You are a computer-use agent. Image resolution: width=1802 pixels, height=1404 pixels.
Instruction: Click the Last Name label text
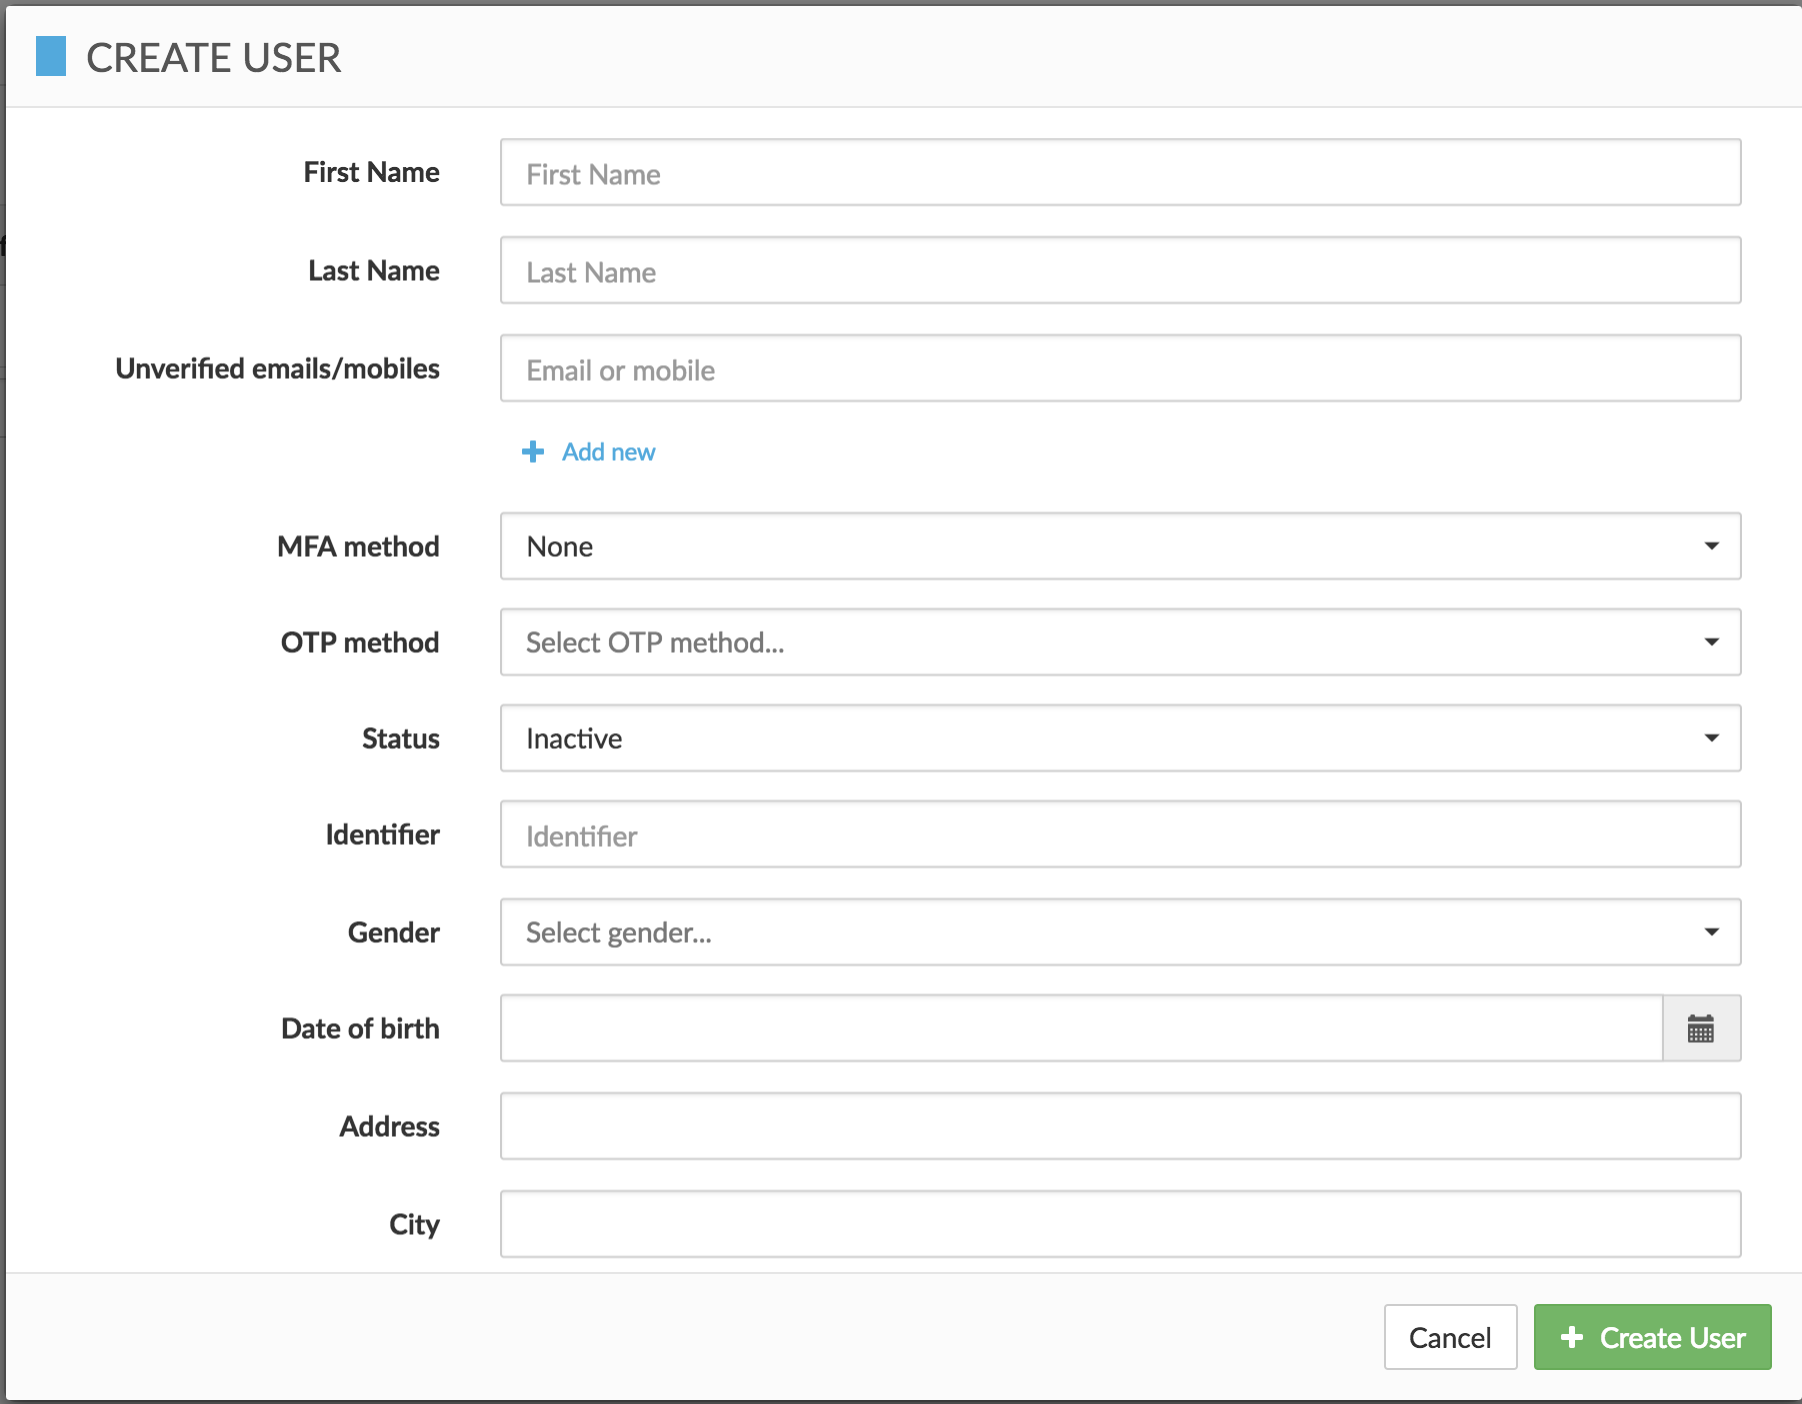coord(374,271)
